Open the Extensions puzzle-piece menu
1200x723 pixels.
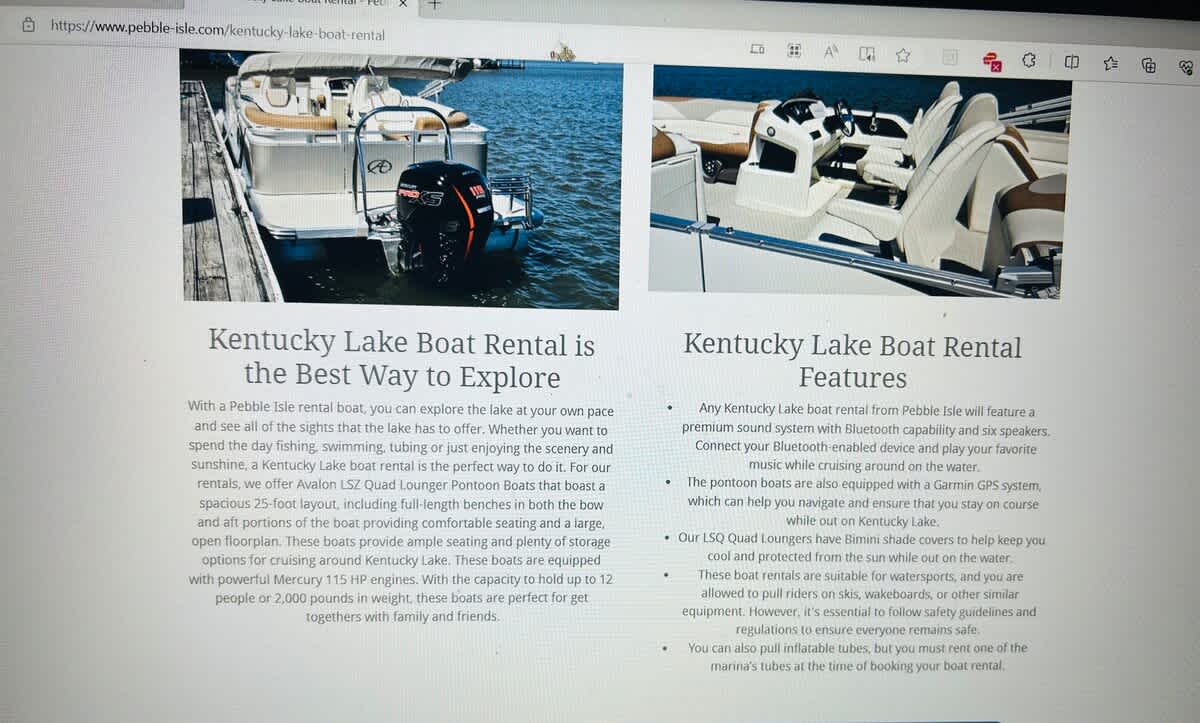[x=1029, y=61]
